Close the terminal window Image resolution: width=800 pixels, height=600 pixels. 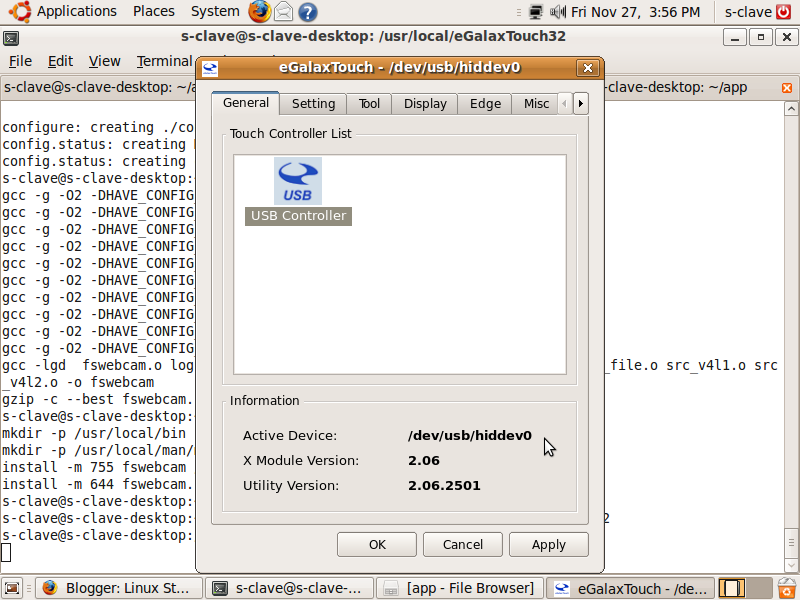point(787,37)
